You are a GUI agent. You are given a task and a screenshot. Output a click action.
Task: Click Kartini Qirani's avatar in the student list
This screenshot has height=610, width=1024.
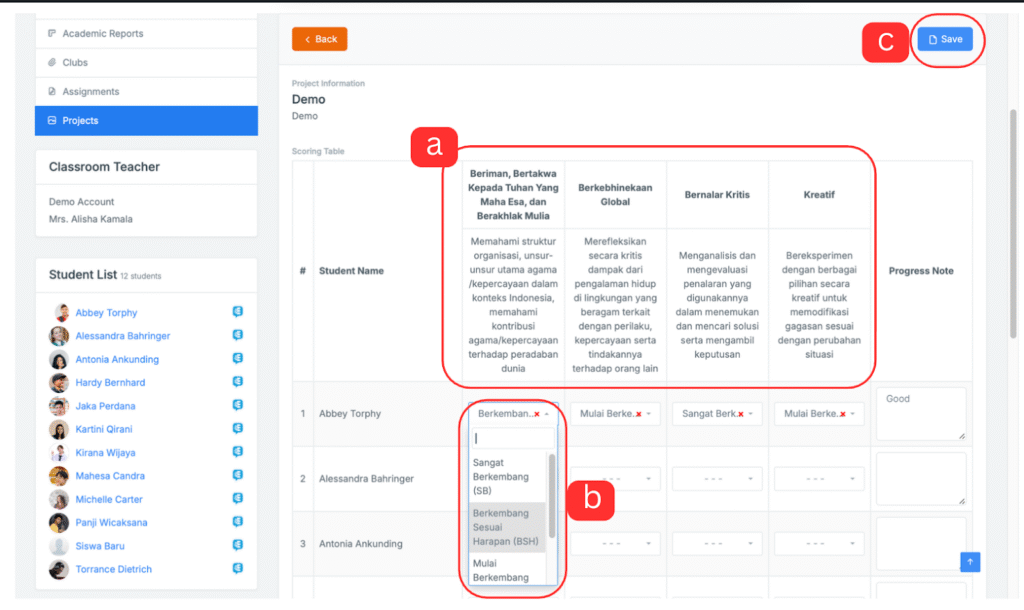pos(59,429)
